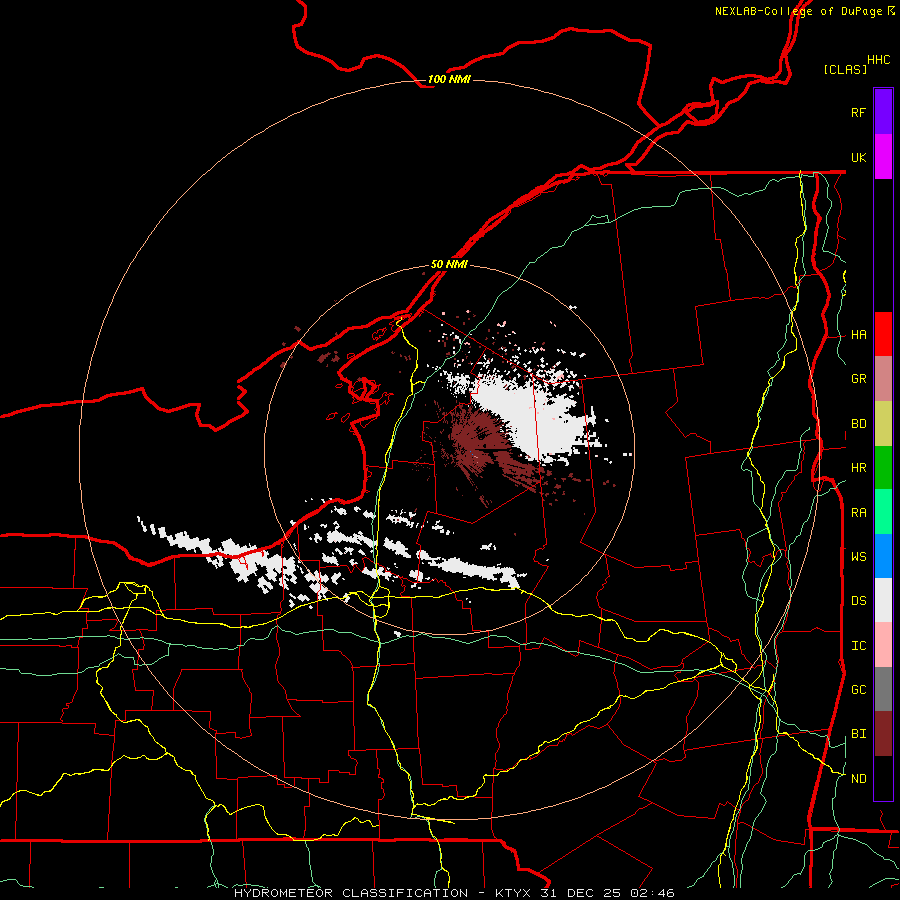Click the "RA" legend label

pyautogui.click(x=858, y=512)
